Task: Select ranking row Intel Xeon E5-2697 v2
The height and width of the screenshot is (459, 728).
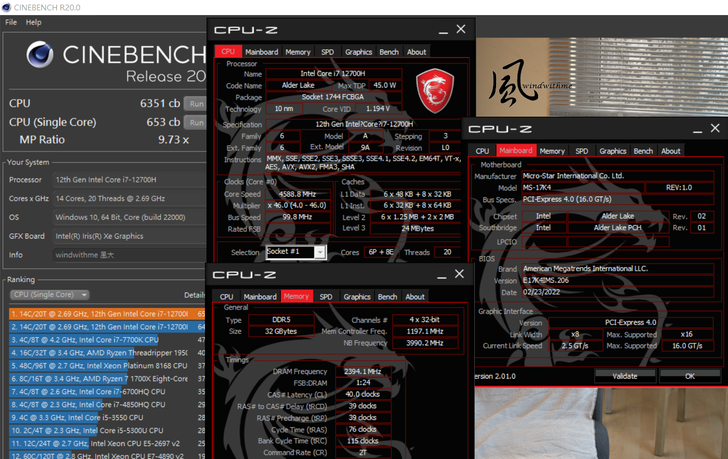Action: [x=107, y=443]
